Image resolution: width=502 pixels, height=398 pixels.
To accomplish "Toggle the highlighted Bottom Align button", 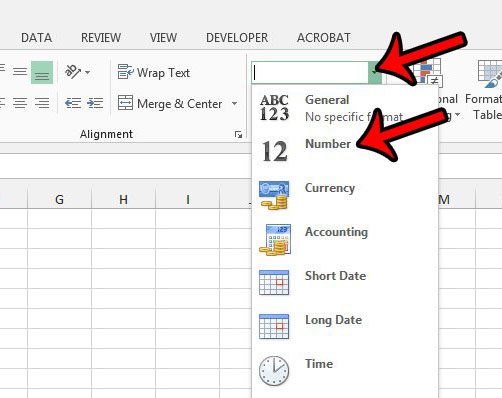I will [42, 72].
